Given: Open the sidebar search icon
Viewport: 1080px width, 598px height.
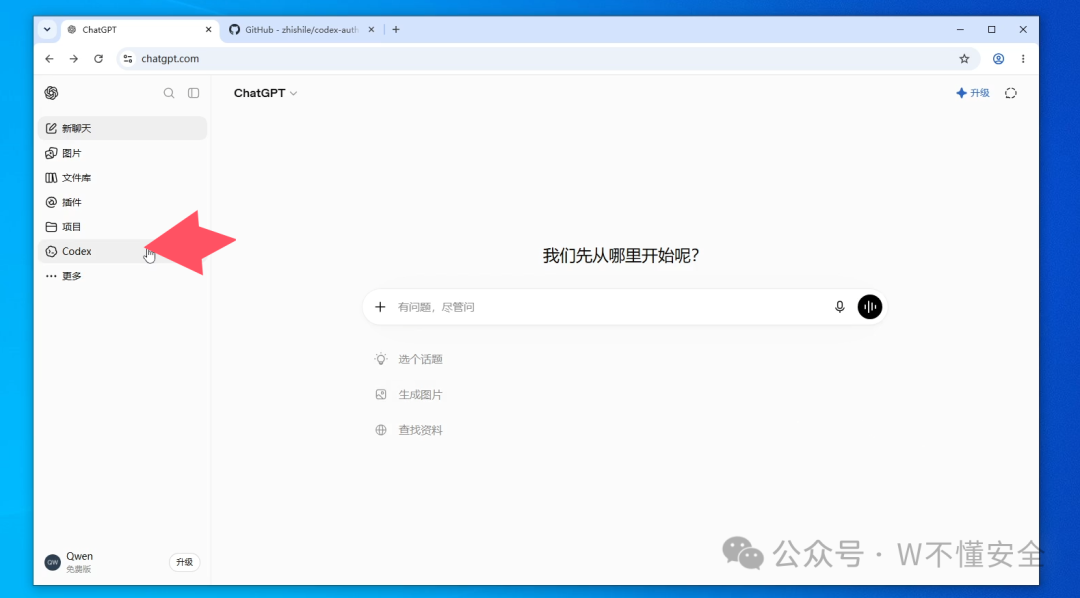Looking at the screenshot, I should pyautogui.click(x=169, y=93).
